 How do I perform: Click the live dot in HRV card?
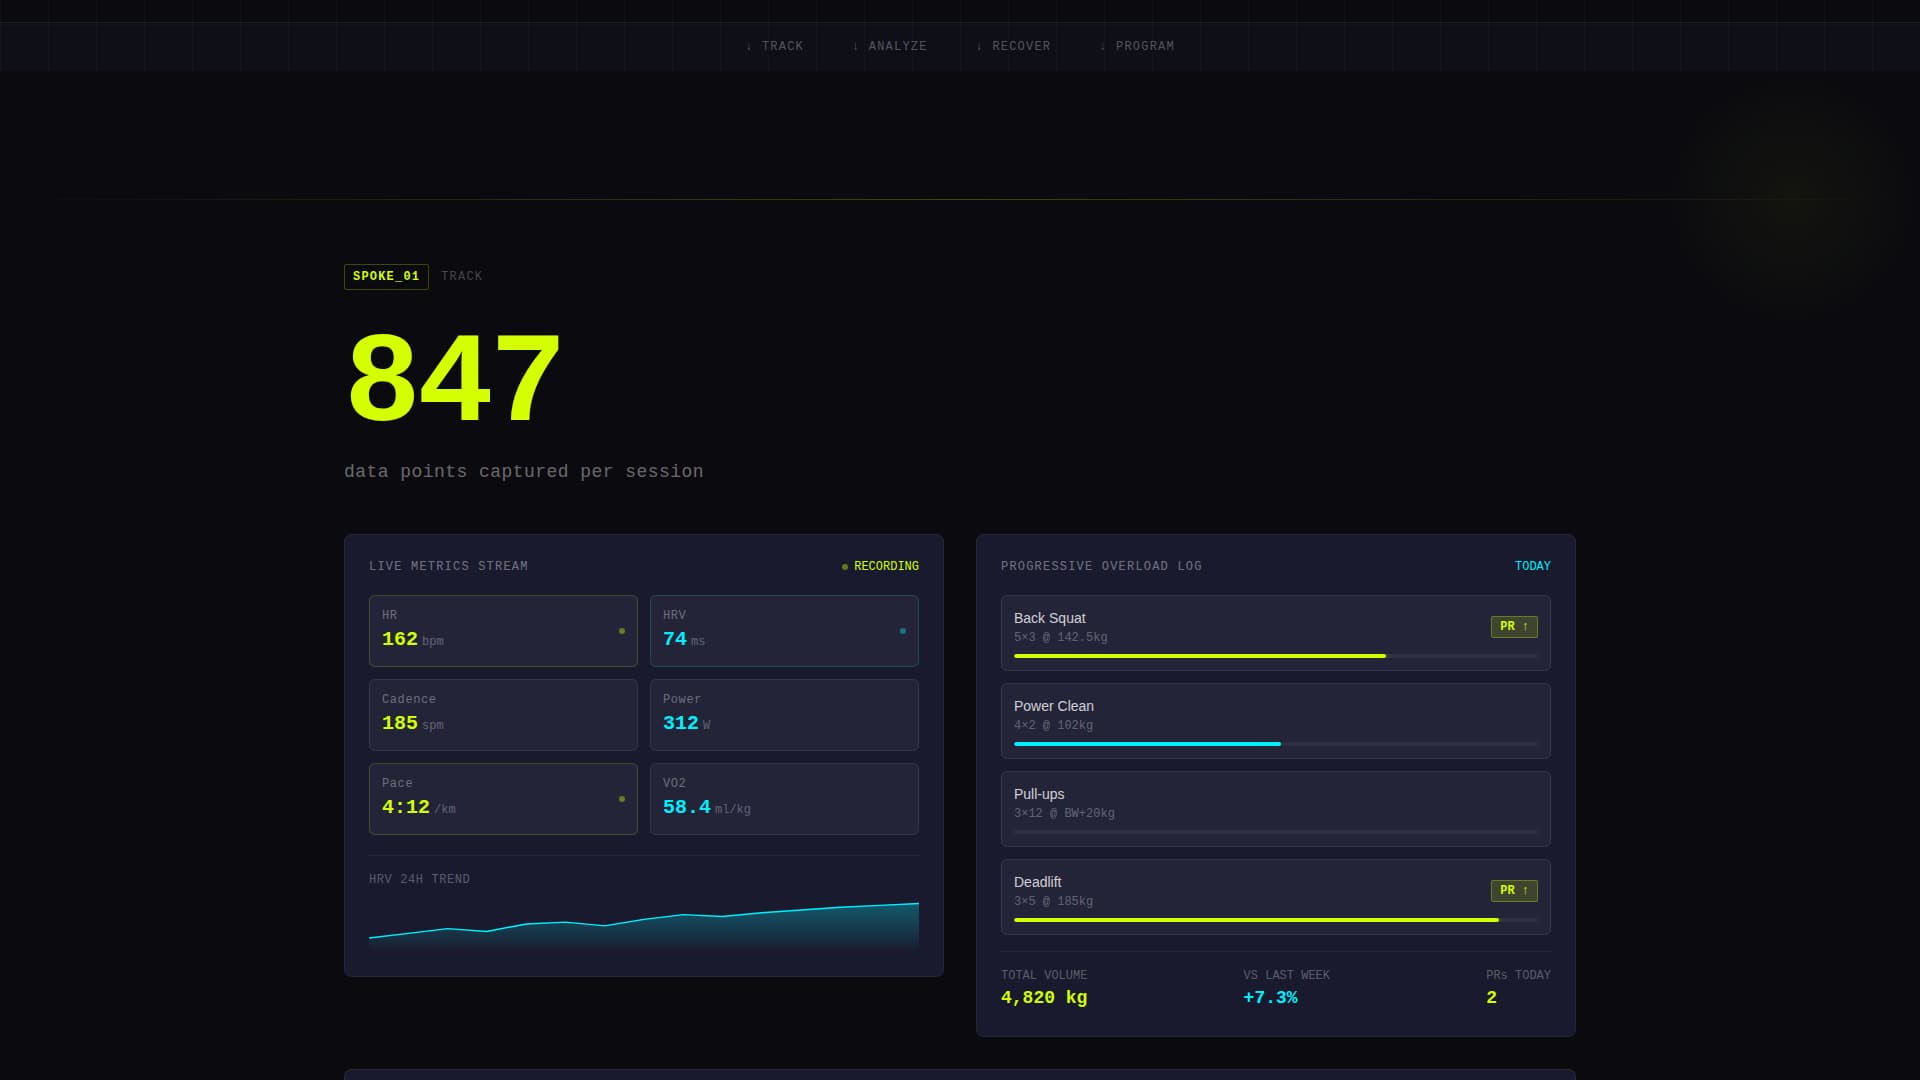pos(903,631)
